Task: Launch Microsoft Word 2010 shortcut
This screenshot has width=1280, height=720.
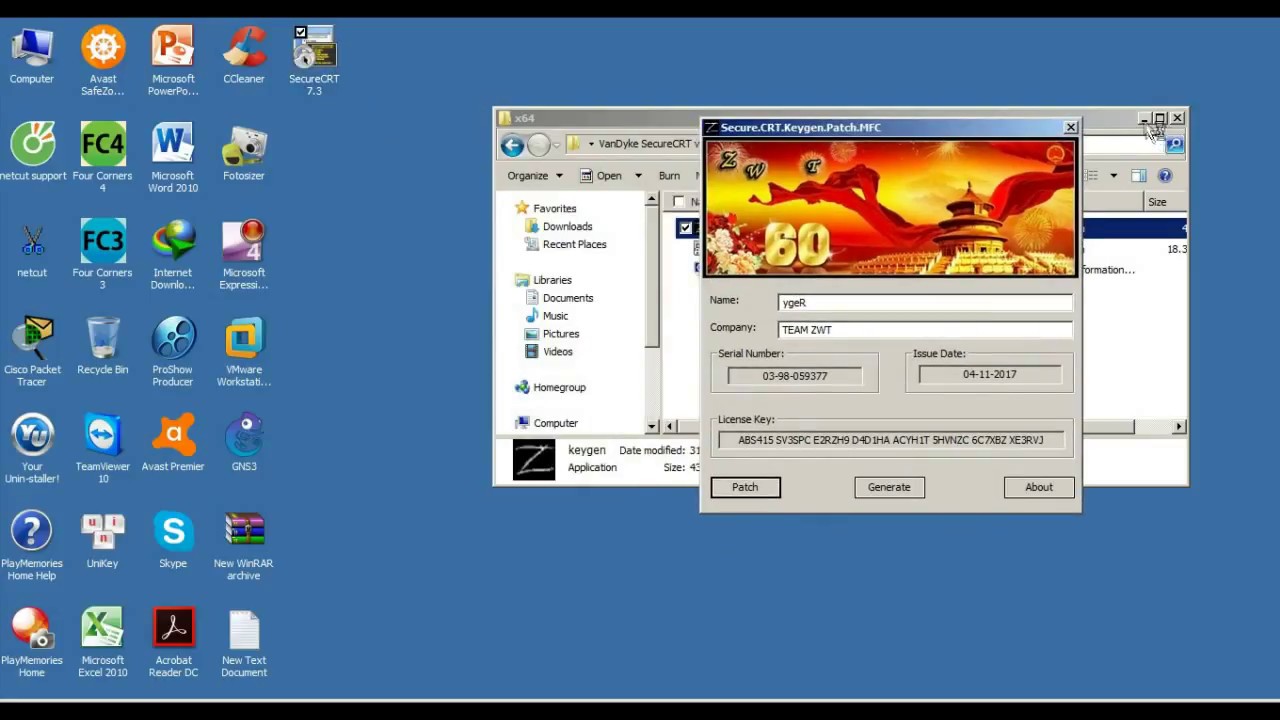Action: pyautogui.click(x=173, y=159)
